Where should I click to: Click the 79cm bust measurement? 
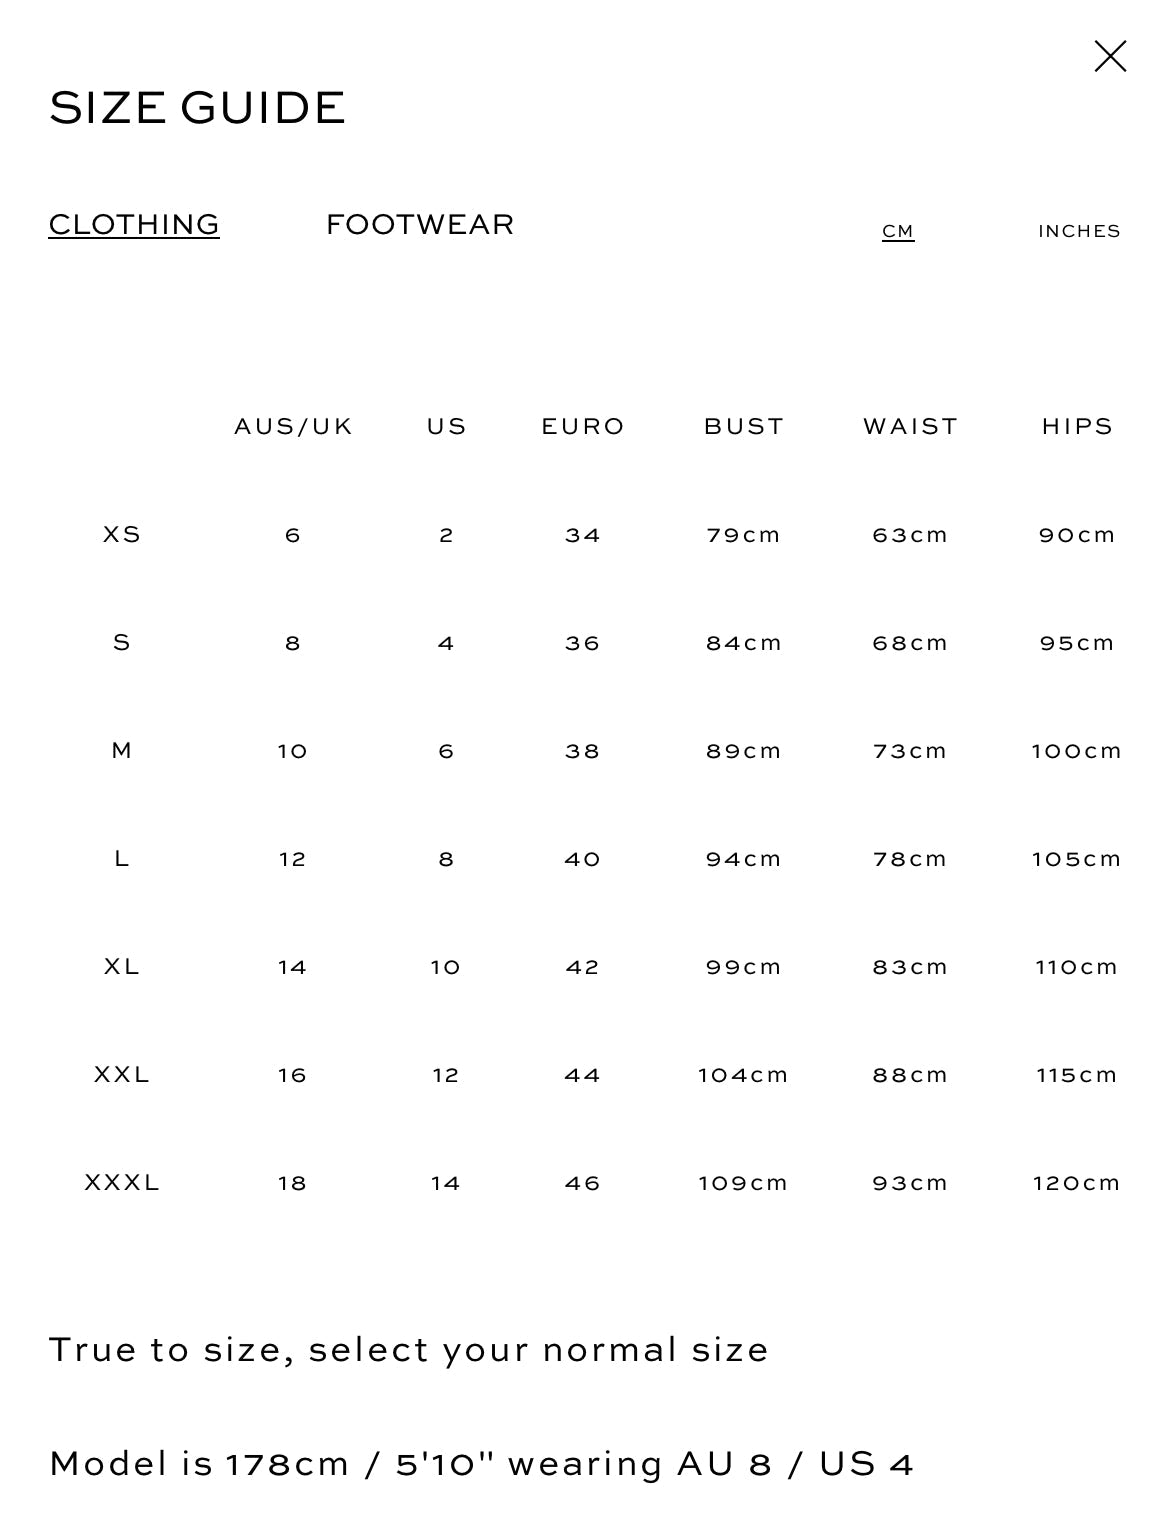pos(744,535)
